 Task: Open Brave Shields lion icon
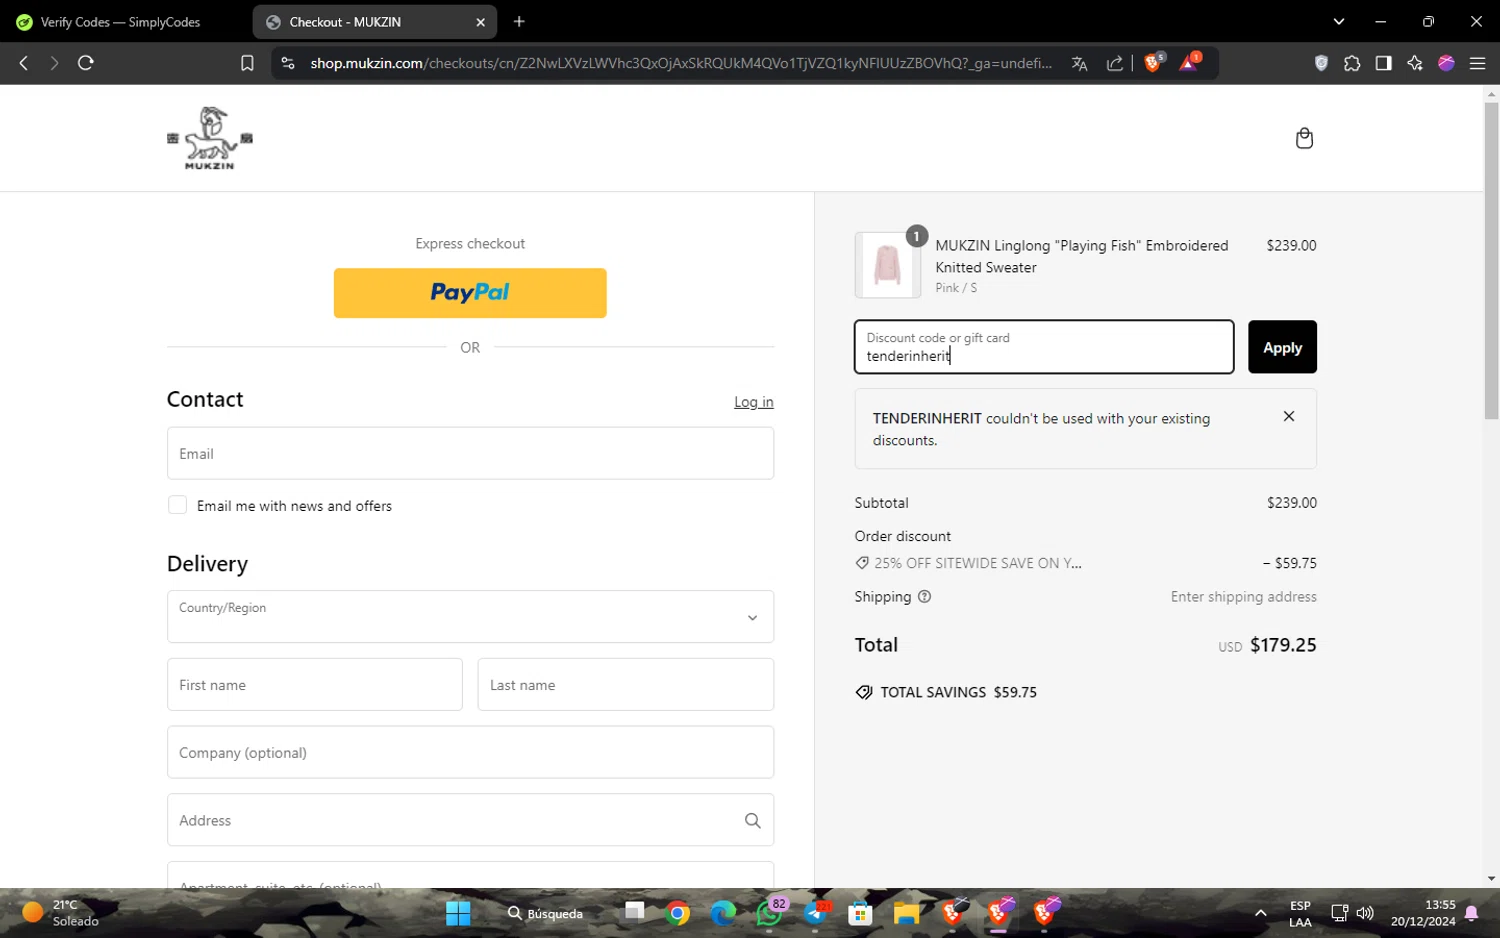1153,63
